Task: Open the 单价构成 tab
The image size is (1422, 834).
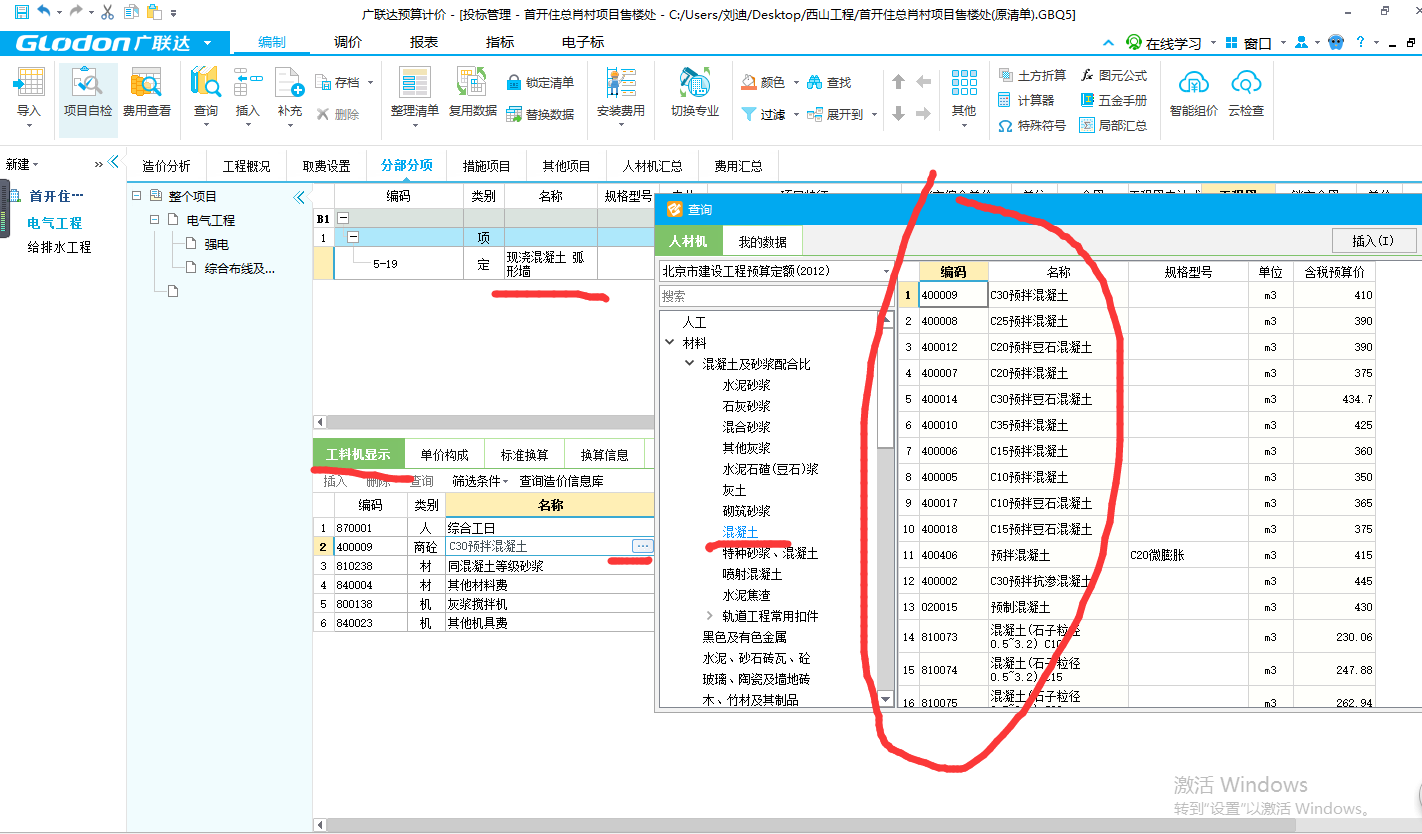Action: 444,454
